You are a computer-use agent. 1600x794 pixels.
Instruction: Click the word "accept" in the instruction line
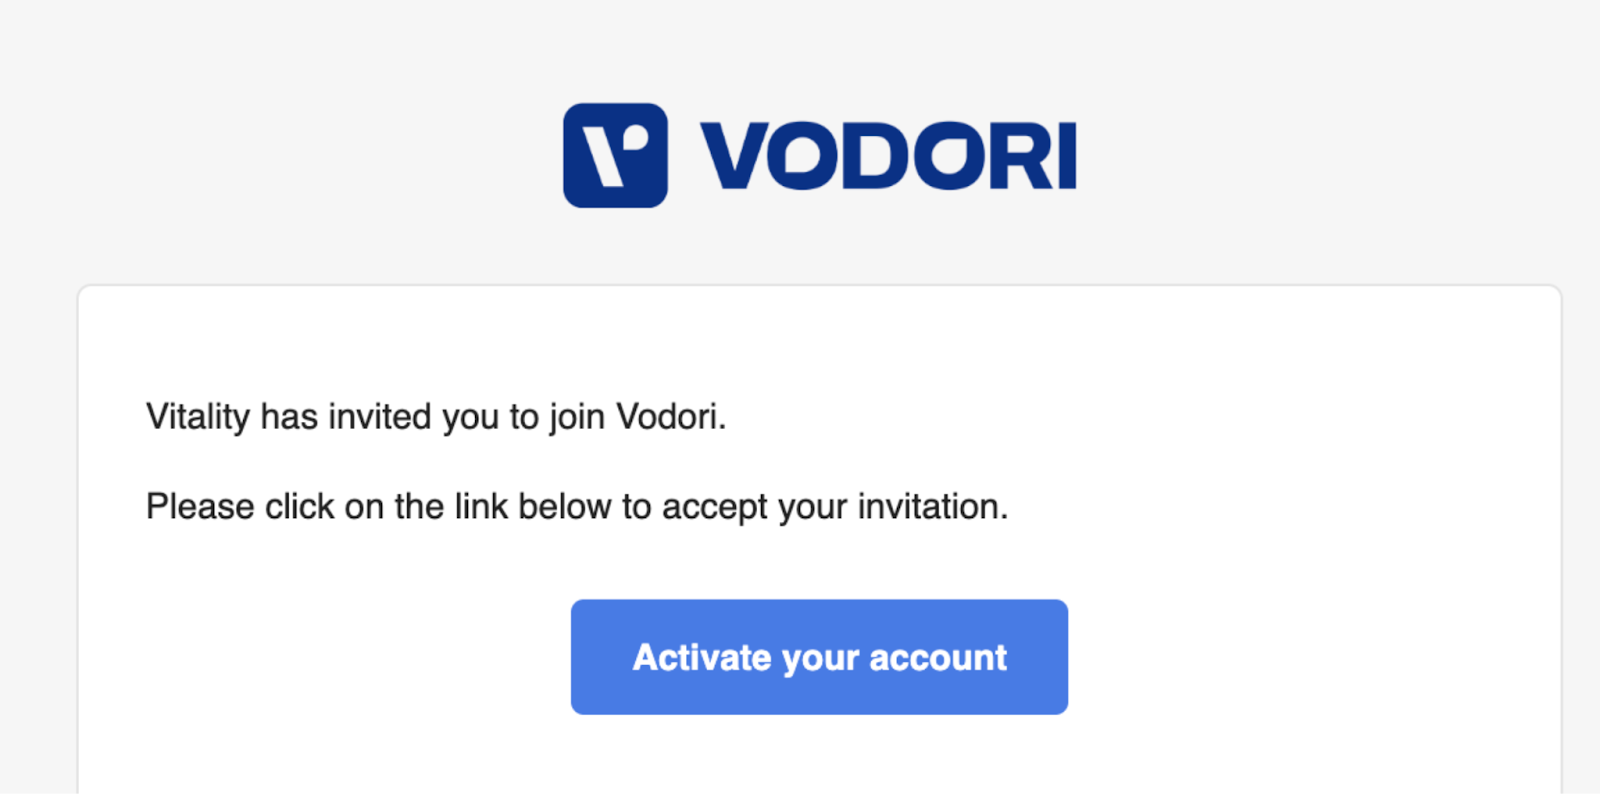715,507
